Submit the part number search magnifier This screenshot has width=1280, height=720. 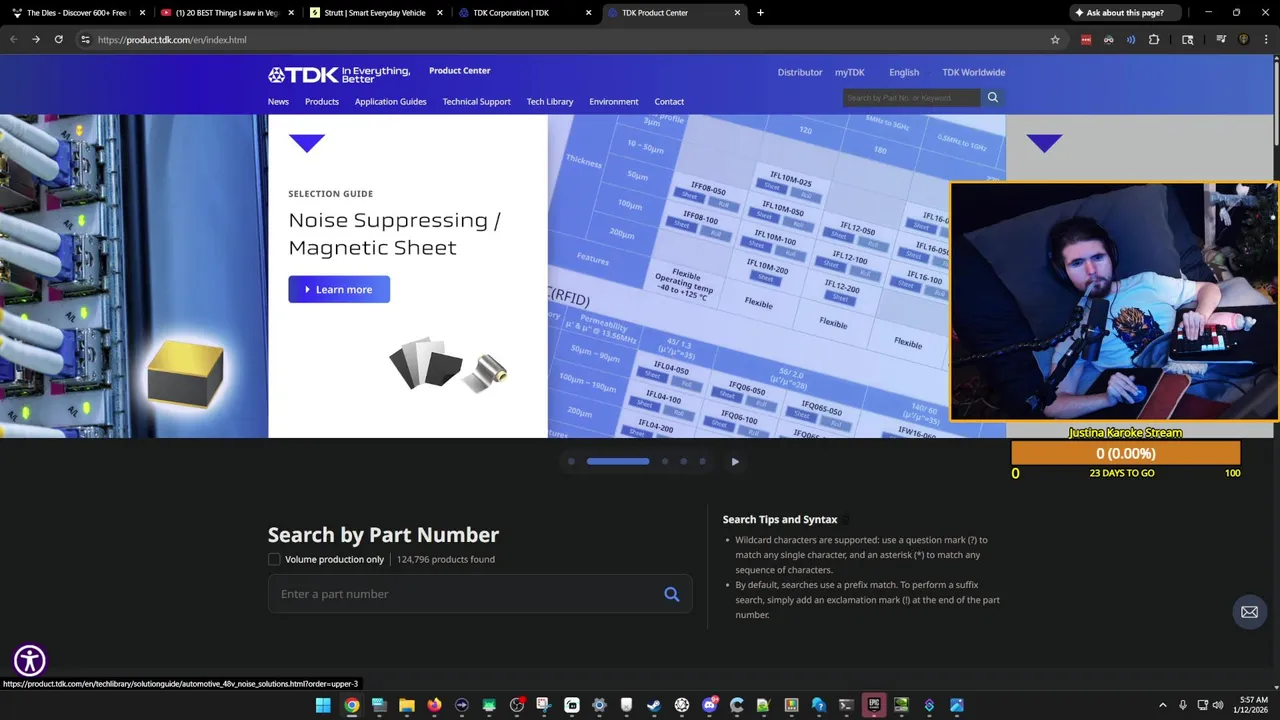(x=672, y=594)
